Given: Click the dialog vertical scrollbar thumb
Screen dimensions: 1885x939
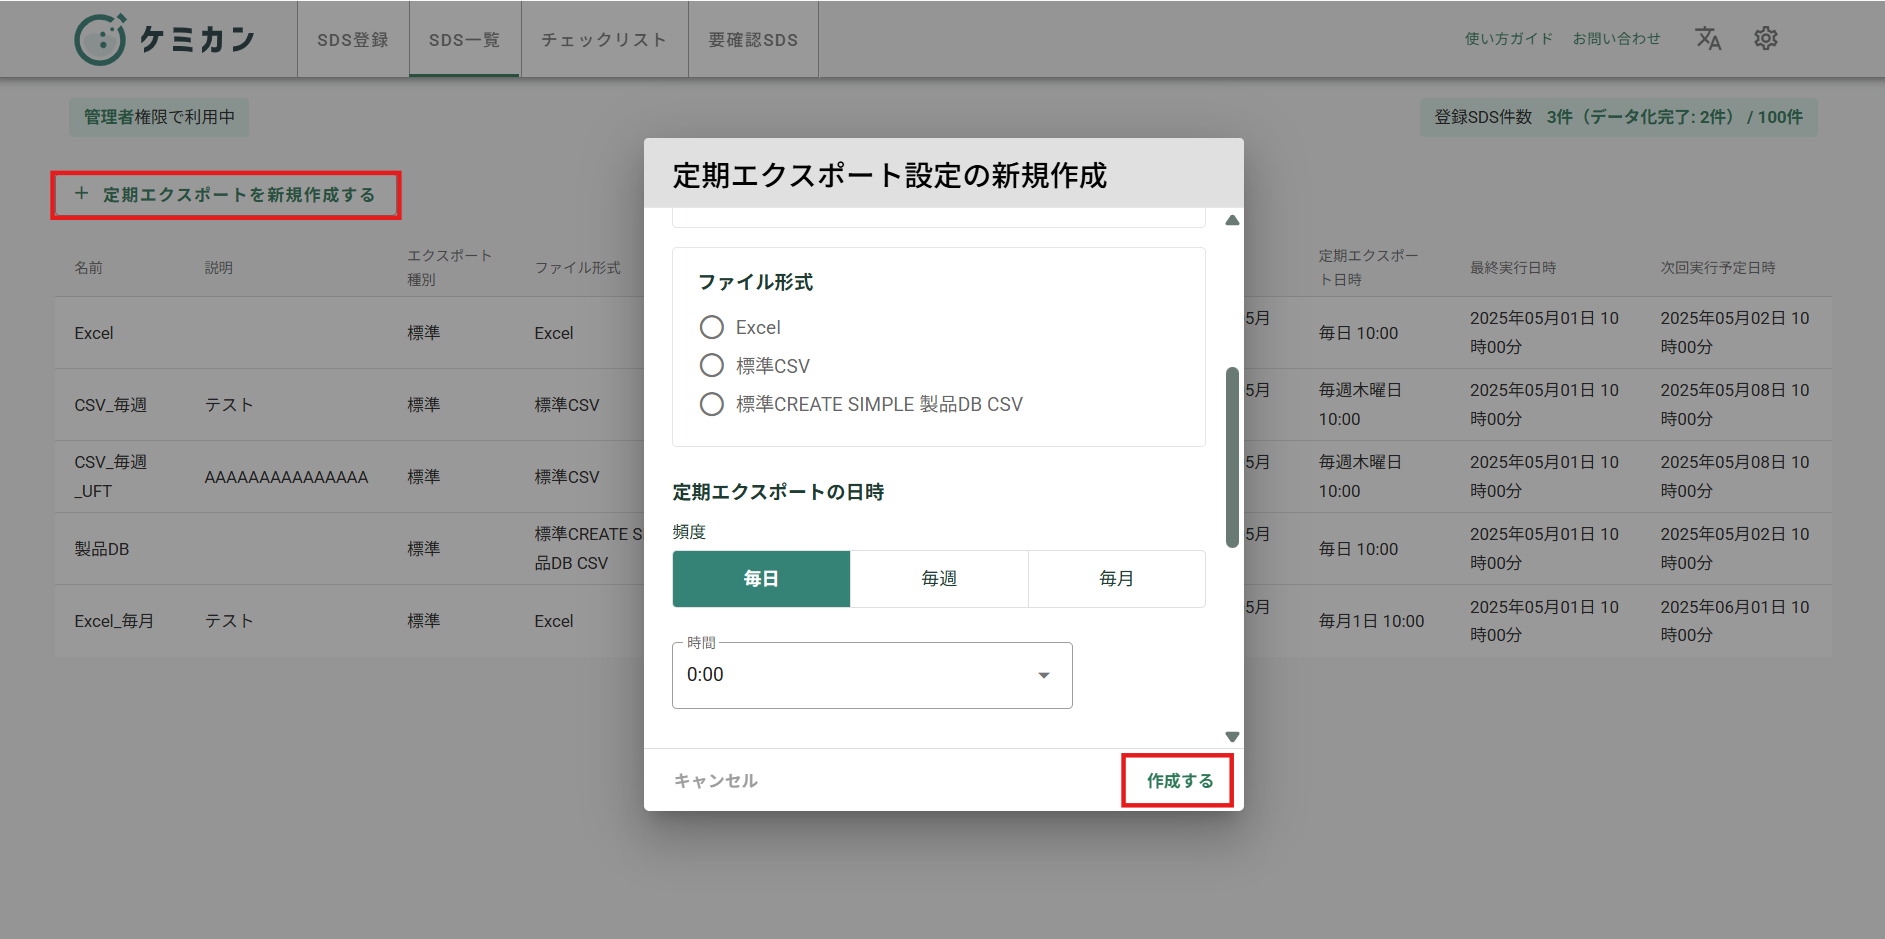Looking at the screenshot, I should click(1232, 457).
